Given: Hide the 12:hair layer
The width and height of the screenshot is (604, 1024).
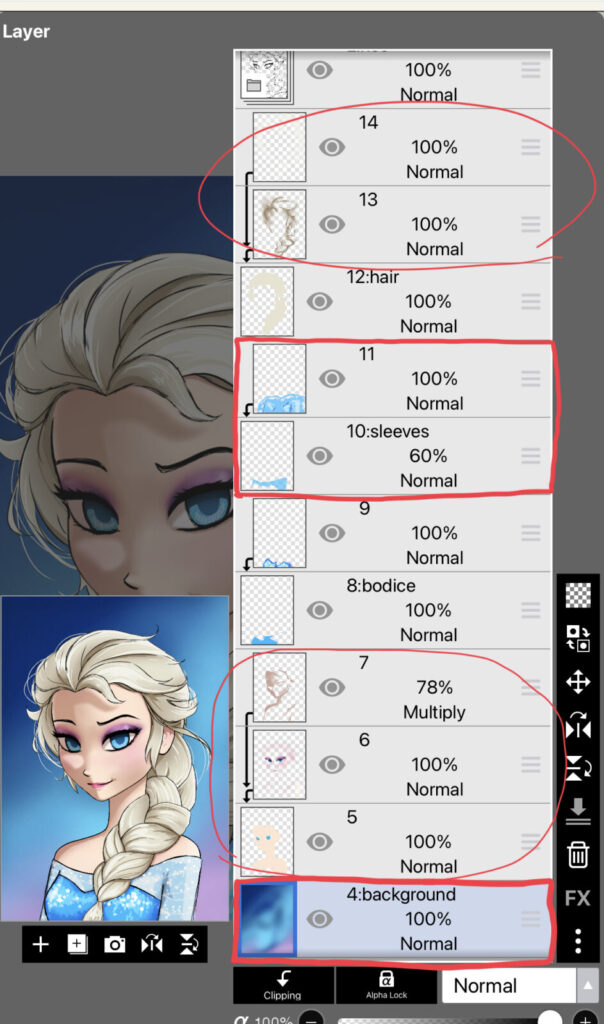Looking at the screenshot, I should click(x=319, y=301).
